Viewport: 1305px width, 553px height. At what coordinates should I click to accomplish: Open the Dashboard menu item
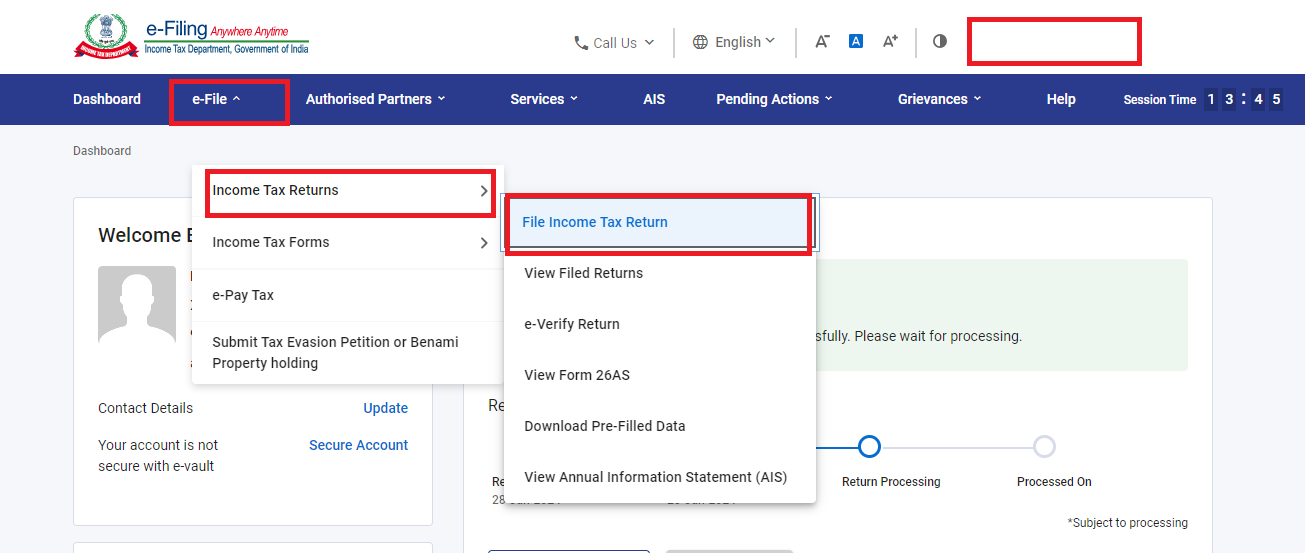click(x=107, y=99)
